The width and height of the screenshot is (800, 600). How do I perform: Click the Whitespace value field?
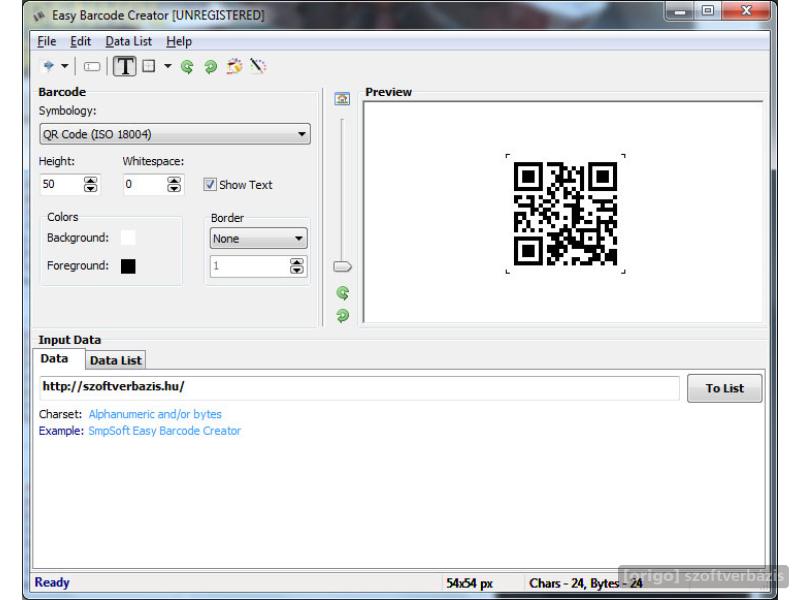(x=145, y=184)
